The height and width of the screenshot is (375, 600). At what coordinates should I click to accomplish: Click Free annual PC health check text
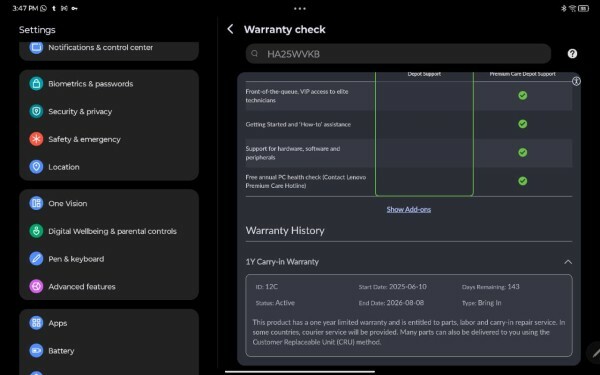click(x=306, y=181)
